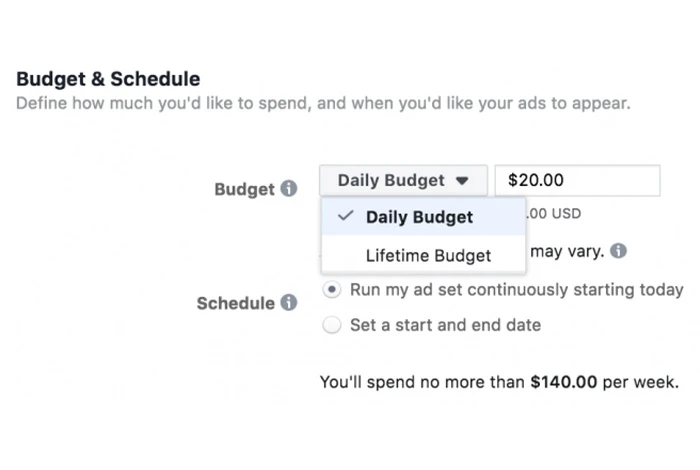Screen dimensions: 700x470
Task: Click the dropdown caret arrow on budget selector
Action: 461,182
